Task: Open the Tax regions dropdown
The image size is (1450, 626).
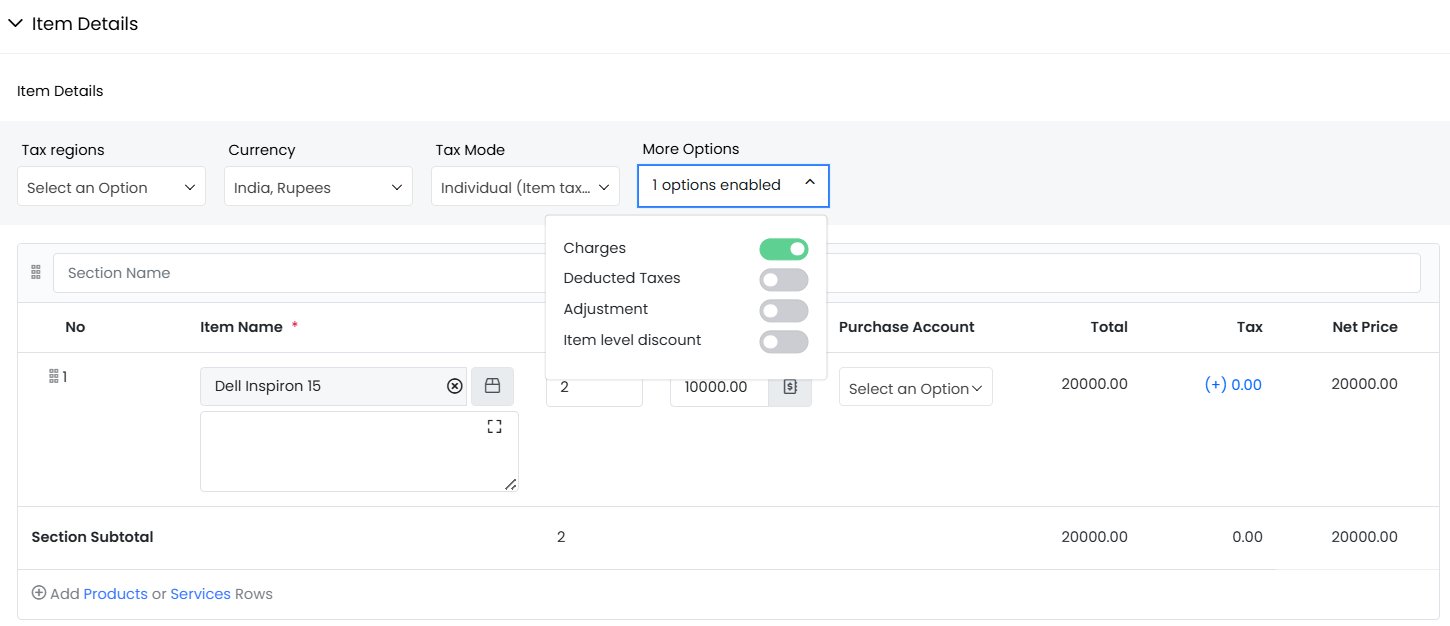Action: click(111, 187)
